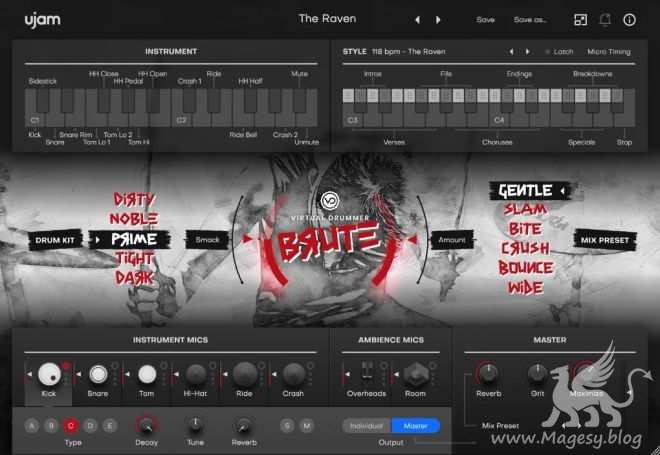This screenshot has height=455, width=660.
Task: Adjust the Hi-Hat mic knob
Action: (x=196, y=374)
